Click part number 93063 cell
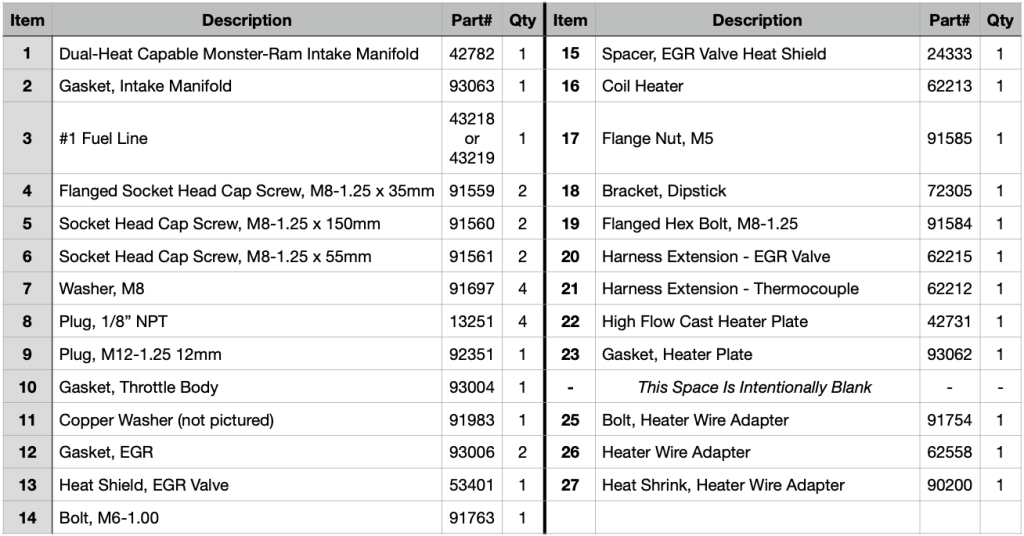Image resolution: width=1024 pixels, height=536 pixels. 472,86
